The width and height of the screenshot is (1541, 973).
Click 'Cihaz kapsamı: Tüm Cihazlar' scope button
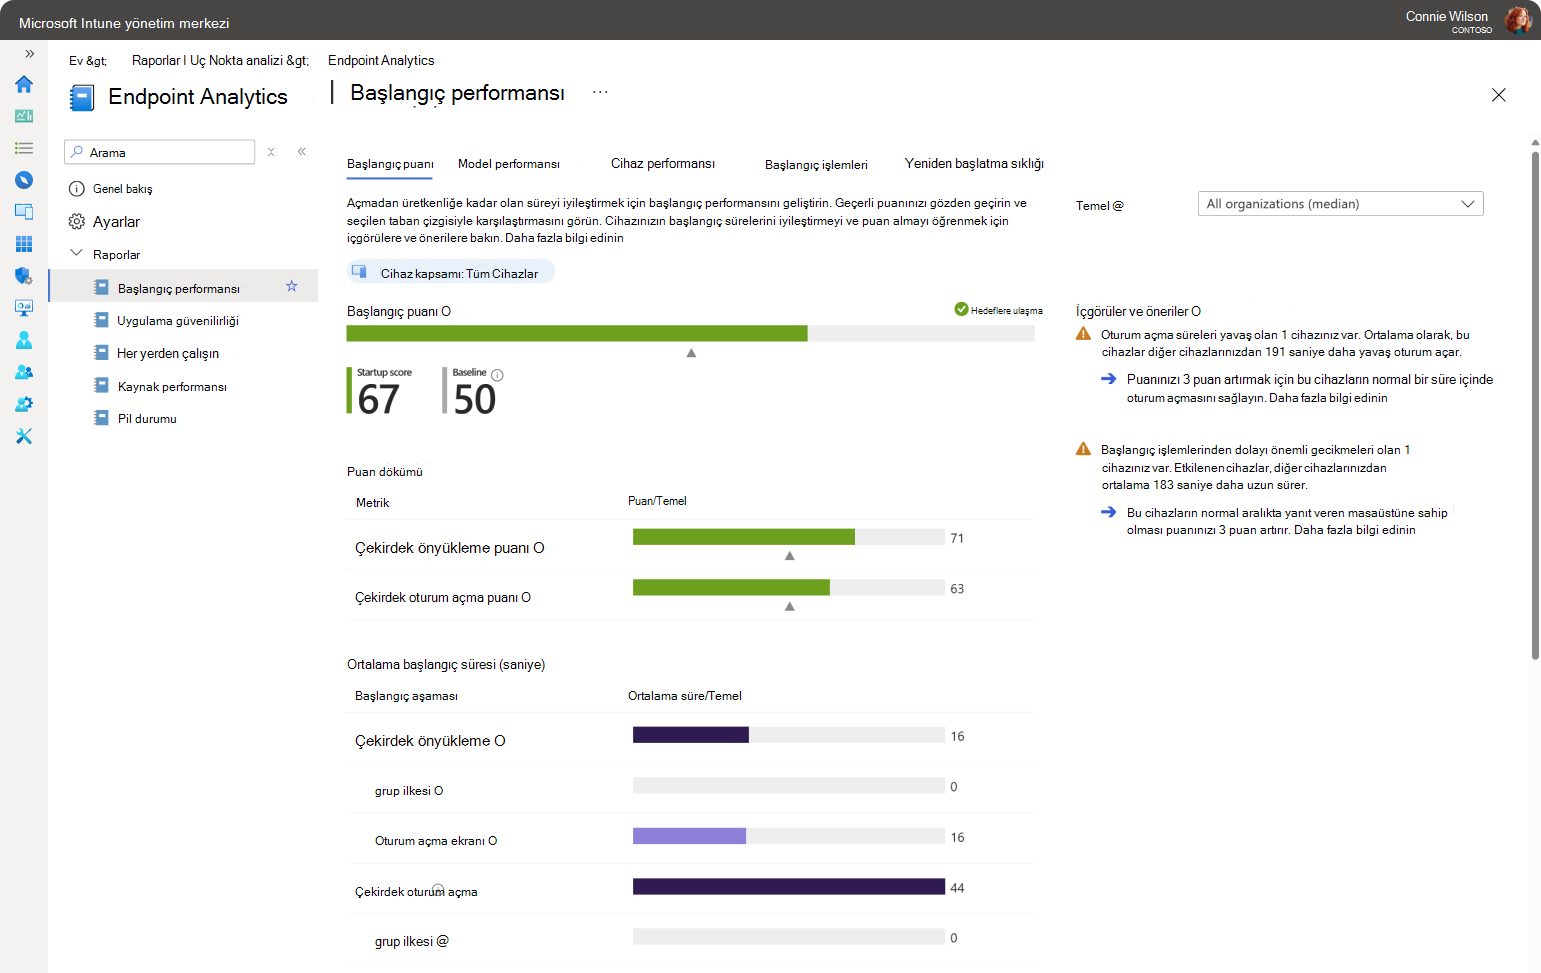coord(451,273)
